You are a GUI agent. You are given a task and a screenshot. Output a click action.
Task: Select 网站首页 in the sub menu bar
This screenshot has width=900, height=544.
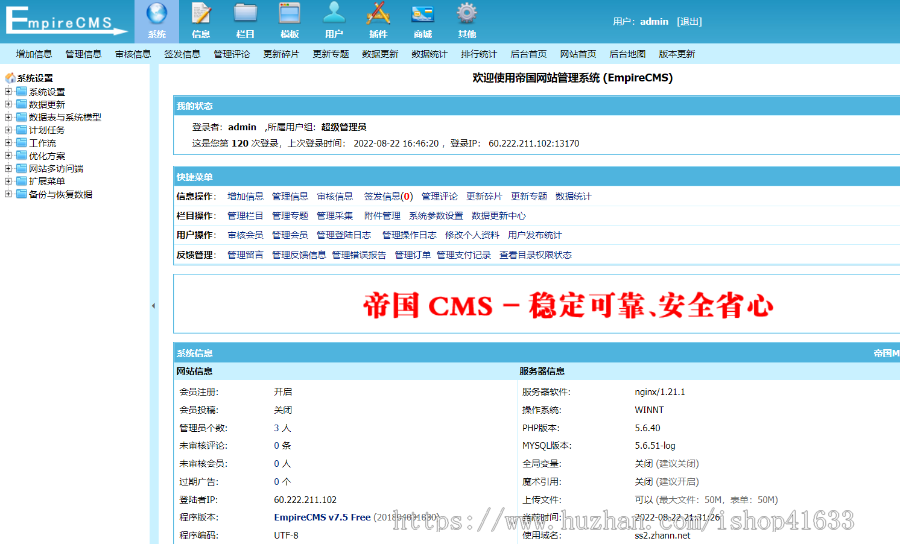coord(578,54)
